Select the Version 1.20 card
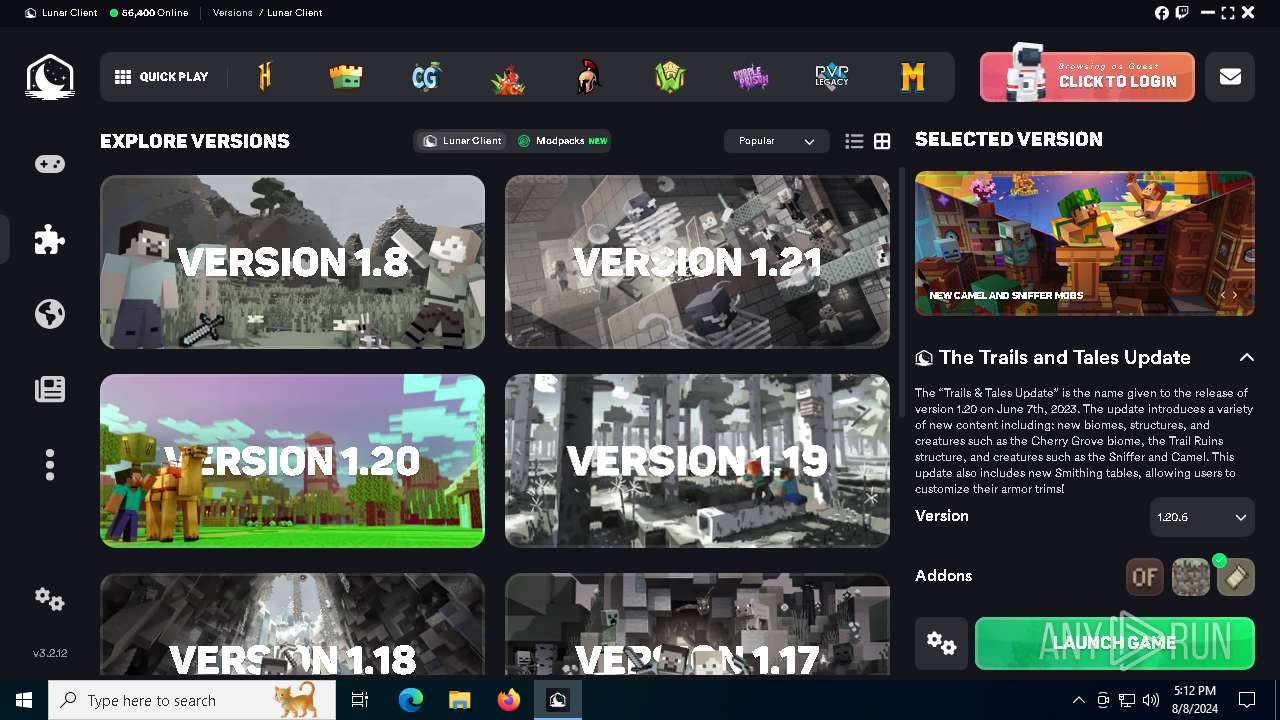 292,461
